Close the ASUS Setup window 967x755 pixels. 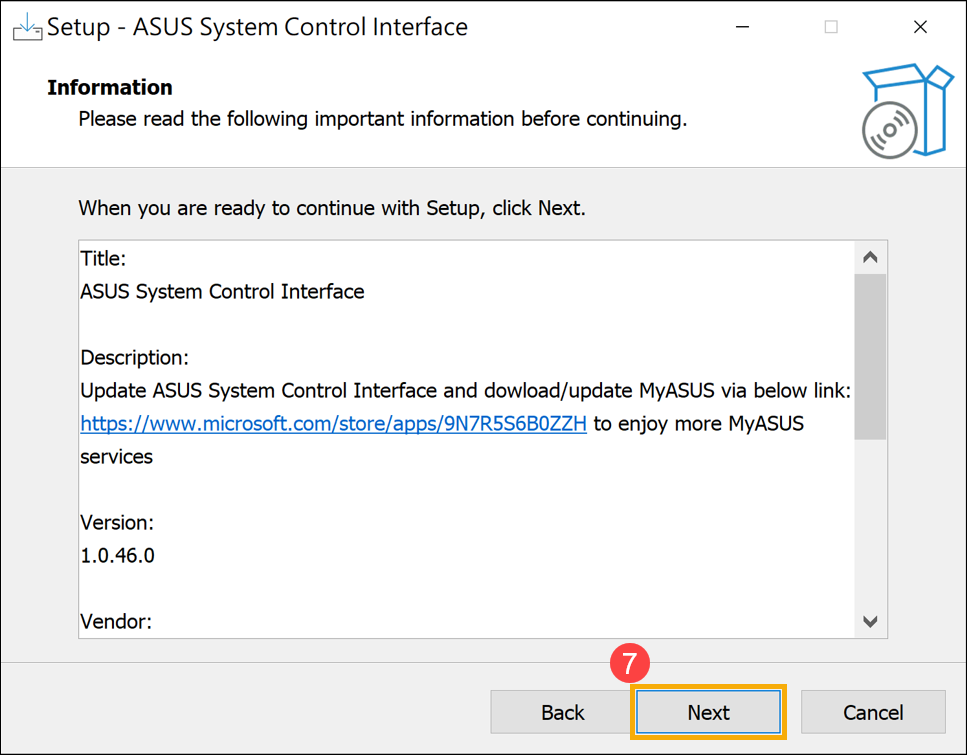pos(920,27)
